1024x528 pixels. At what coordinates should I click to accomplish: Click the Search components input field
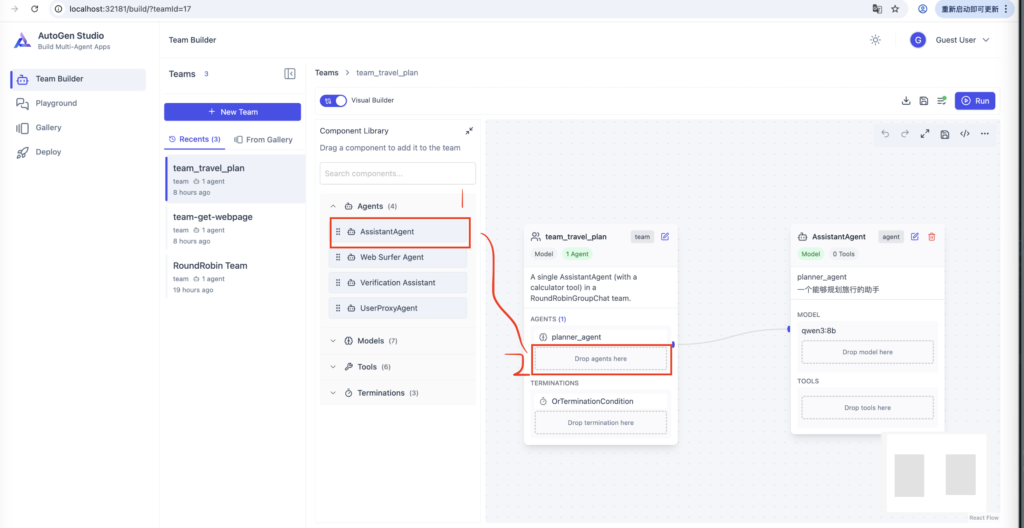(398, 173)
